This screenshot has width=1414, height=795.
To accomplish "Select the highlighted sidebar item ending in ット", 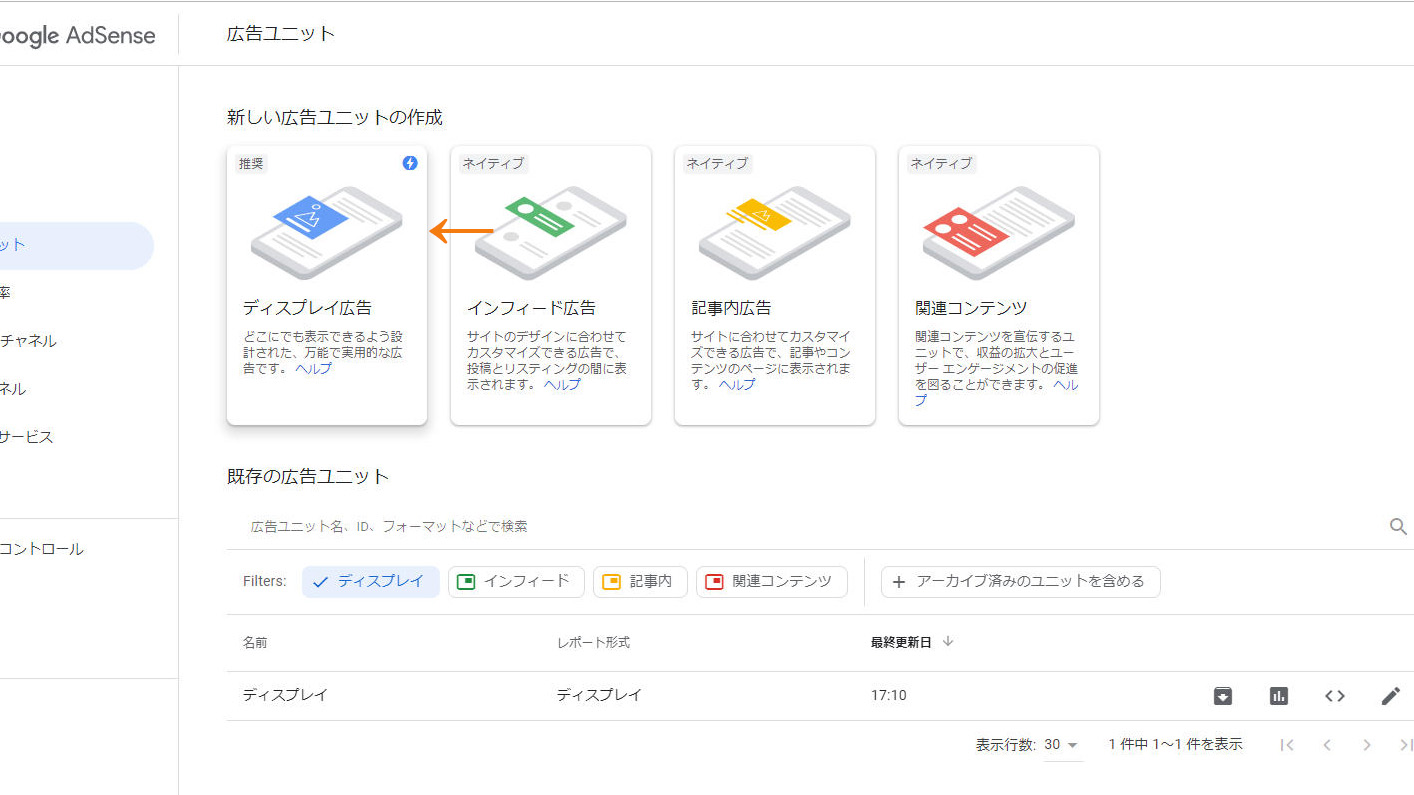I will 77,245.
